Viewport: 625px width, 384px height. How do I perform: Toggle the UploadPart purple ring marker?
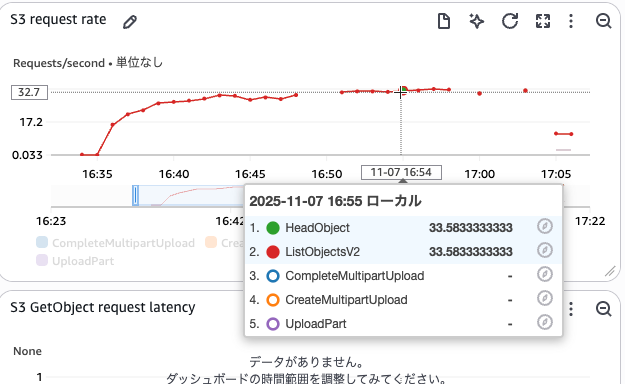273,324
